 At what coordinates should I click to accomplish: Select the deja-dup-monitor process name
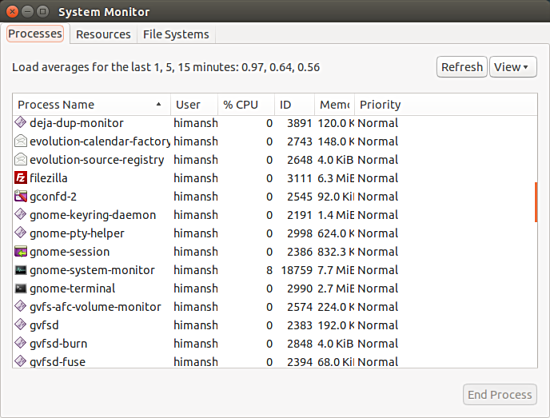[x=76, y=123]
